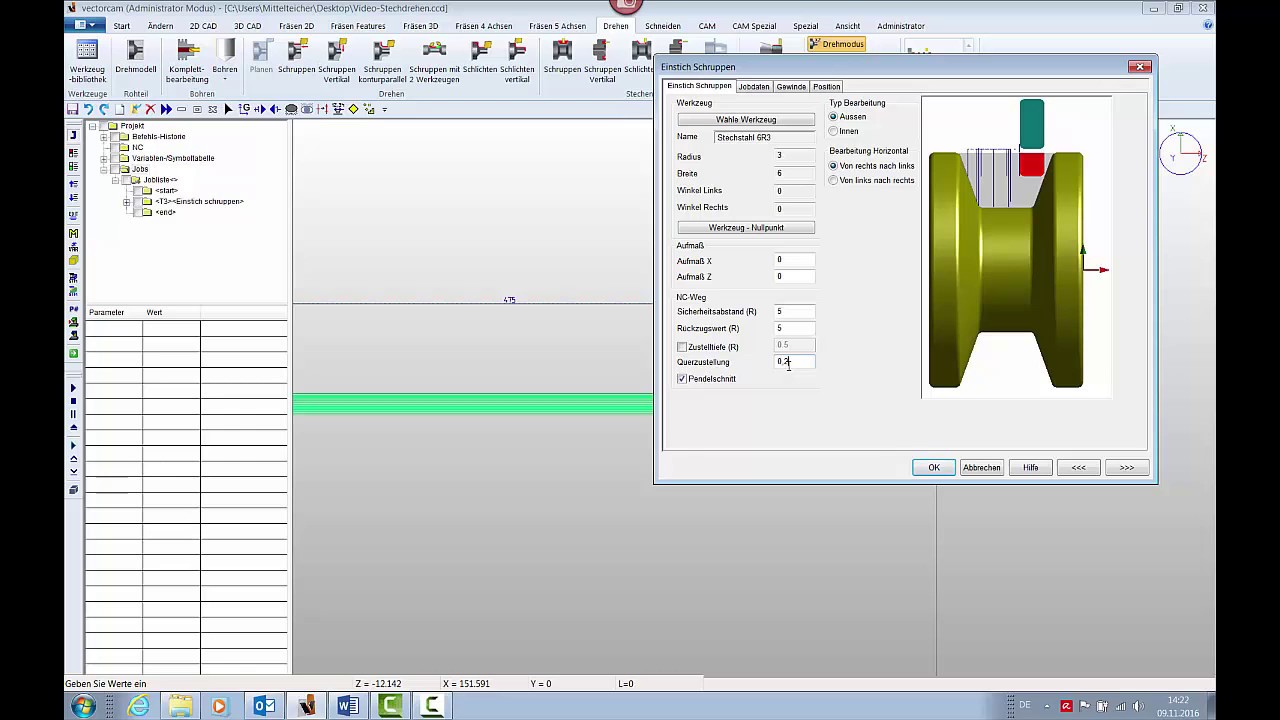Select the Aussen radio button
This screenshot has width=1280, height=720.
tap(833, 117)
